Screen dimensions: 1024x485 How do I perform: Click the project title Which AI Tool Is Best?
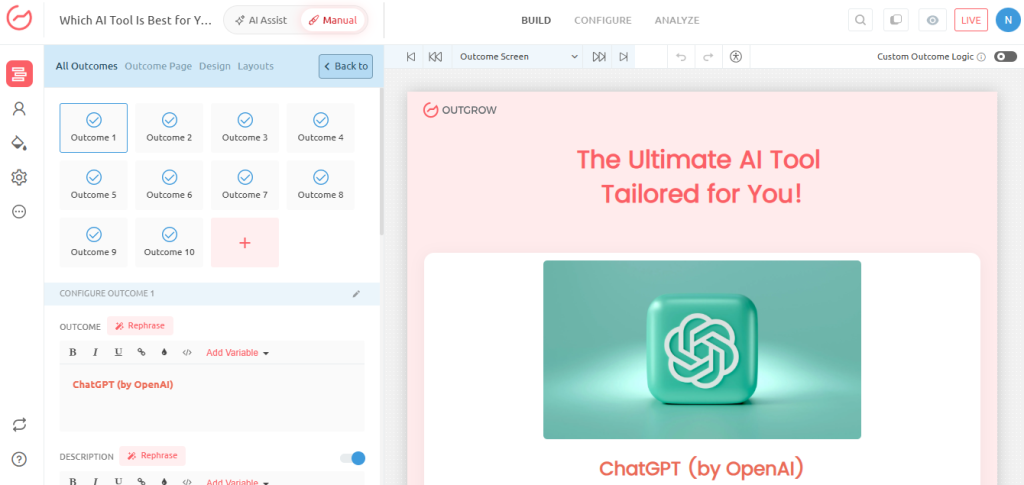click(x=135, y=20)
